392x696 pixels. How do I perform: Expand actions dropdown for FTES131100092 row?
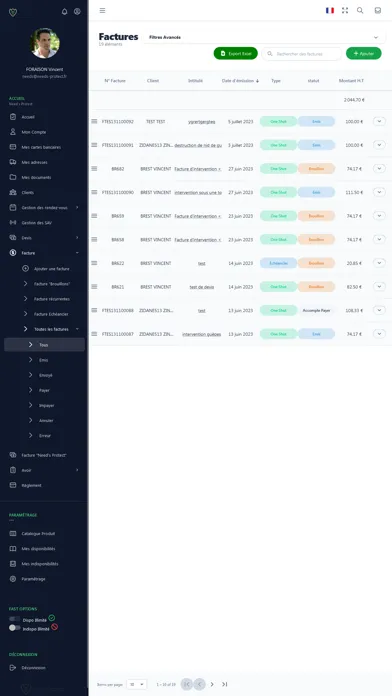coord(379,121)
